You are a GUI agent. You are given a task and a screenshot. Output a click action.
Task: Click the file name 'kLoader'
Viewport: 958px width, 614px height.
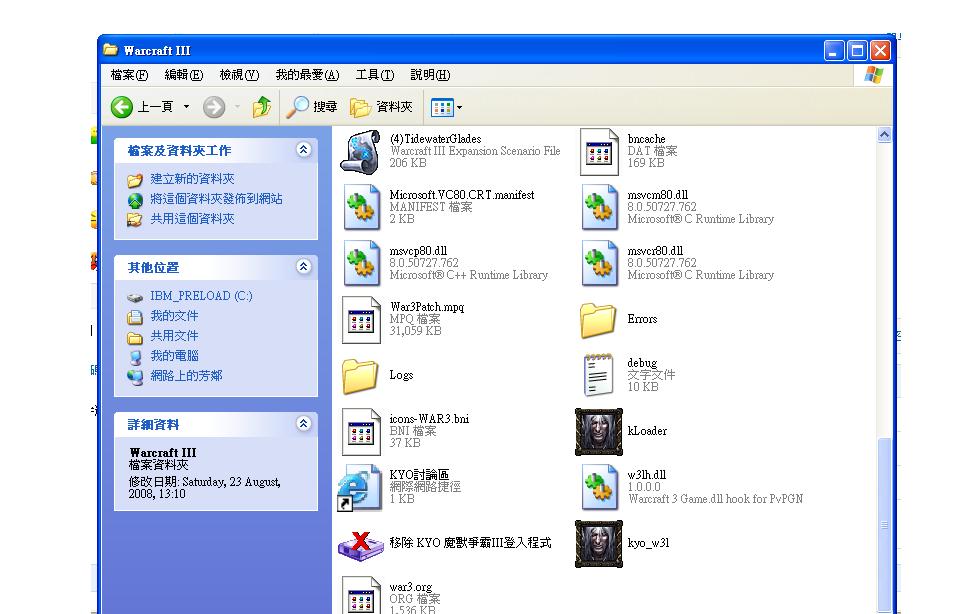click(647, 431)
